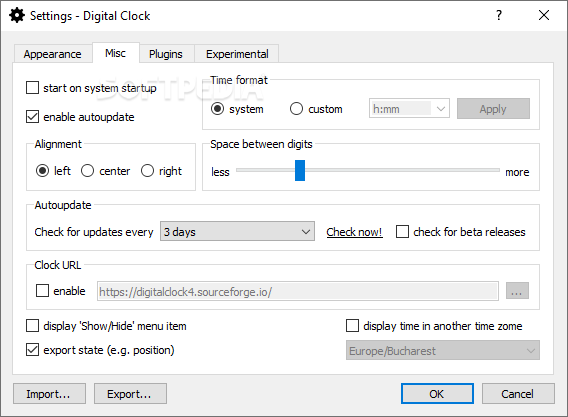Click the Clock URL text field
This screenshot has height=417, width=568.
pyautogui.click(x=298, y=291)
